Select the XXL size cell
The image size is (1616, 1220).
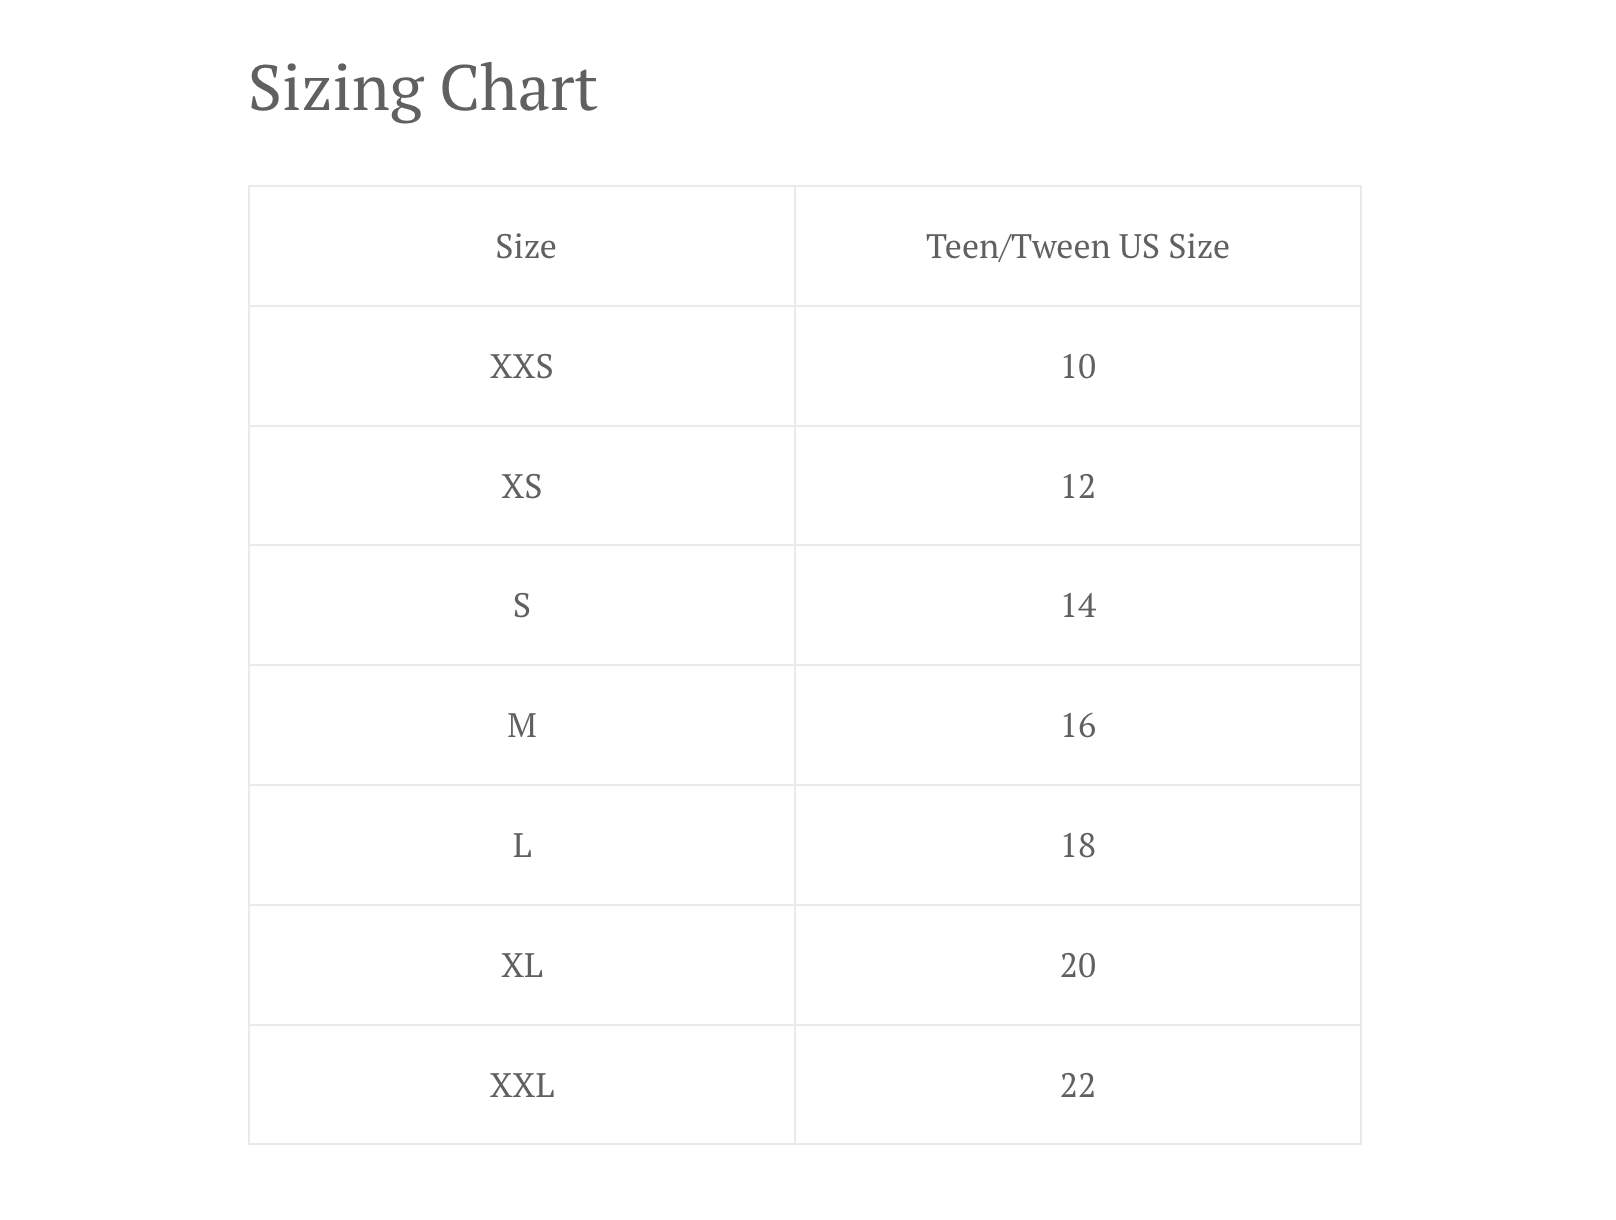point(521,1086)
